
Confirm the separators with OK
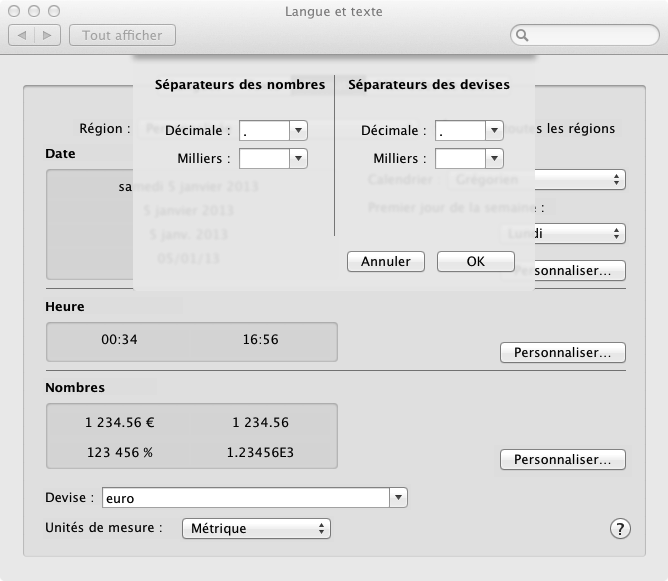[475, 261]
